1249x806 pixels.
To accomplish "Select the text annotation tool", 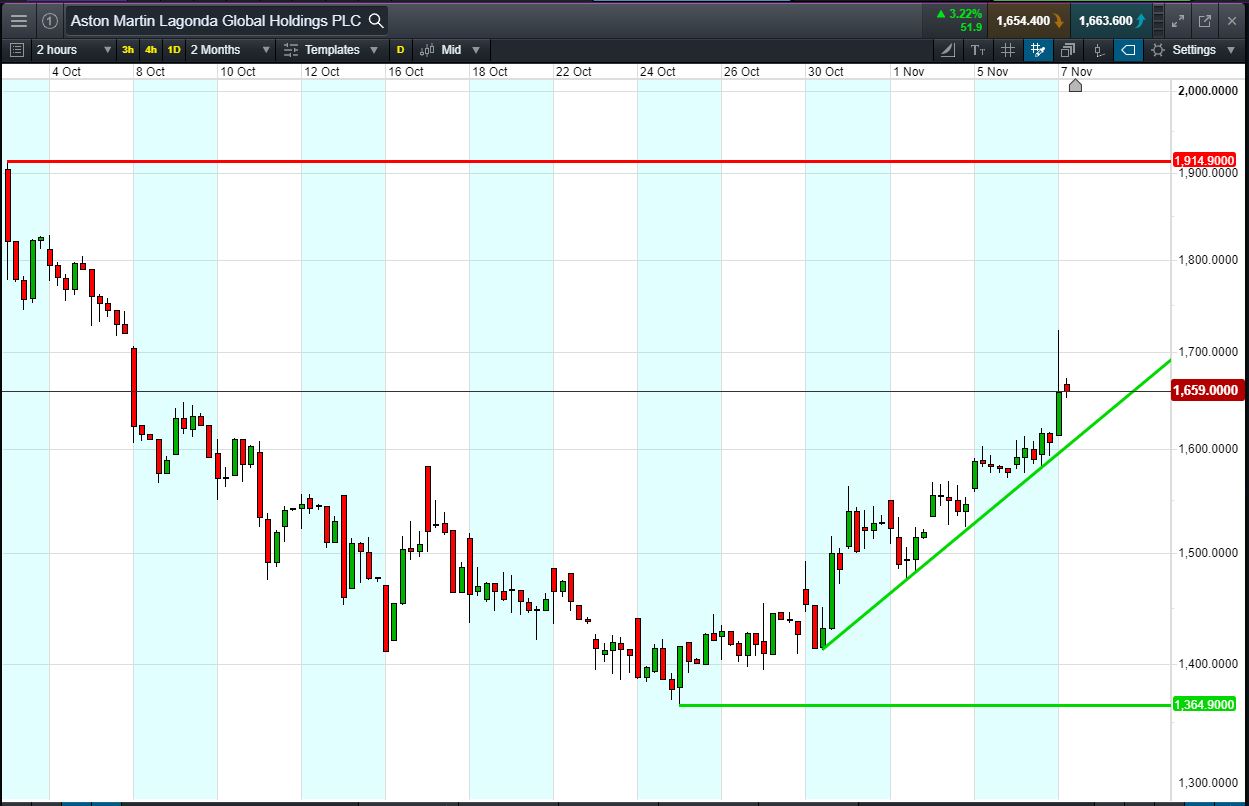I will [x=977, y=49].
